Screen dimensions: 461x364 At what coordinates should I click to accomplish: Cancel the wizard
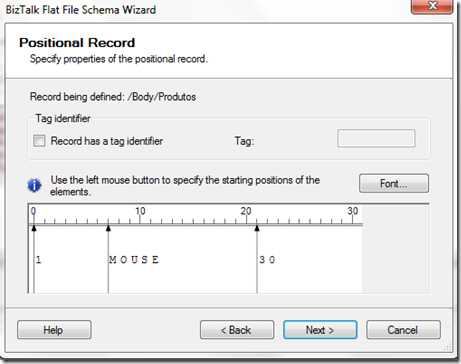coord(403,330)
